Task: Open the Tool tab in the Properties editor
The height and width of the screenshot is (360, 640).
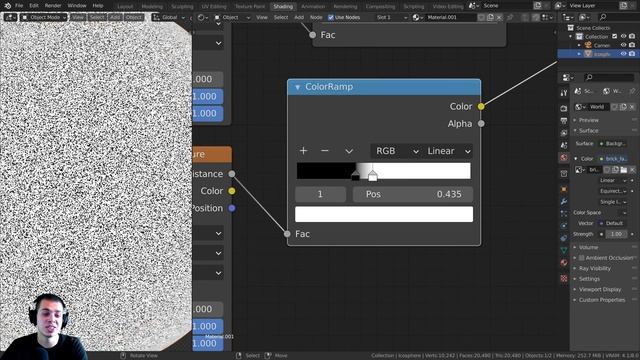Action: [x=564, y=93]
